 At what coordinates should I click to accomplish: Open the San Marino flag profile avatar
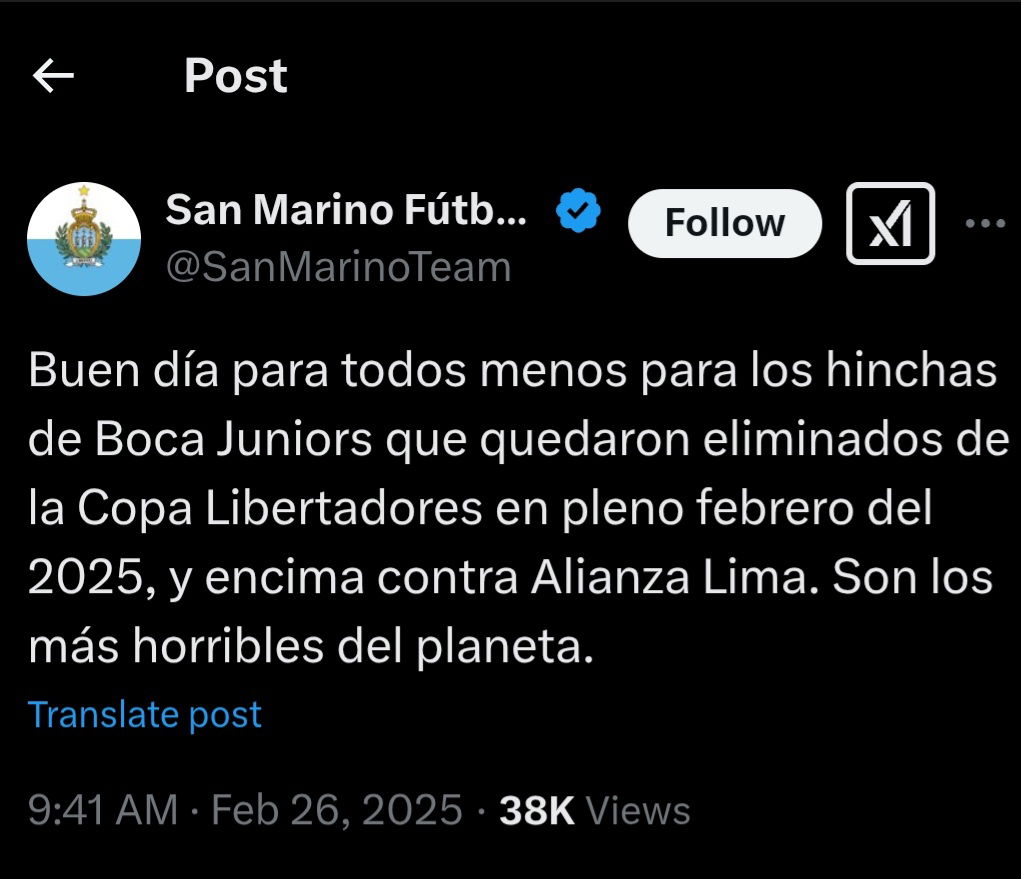pos(84,239)
